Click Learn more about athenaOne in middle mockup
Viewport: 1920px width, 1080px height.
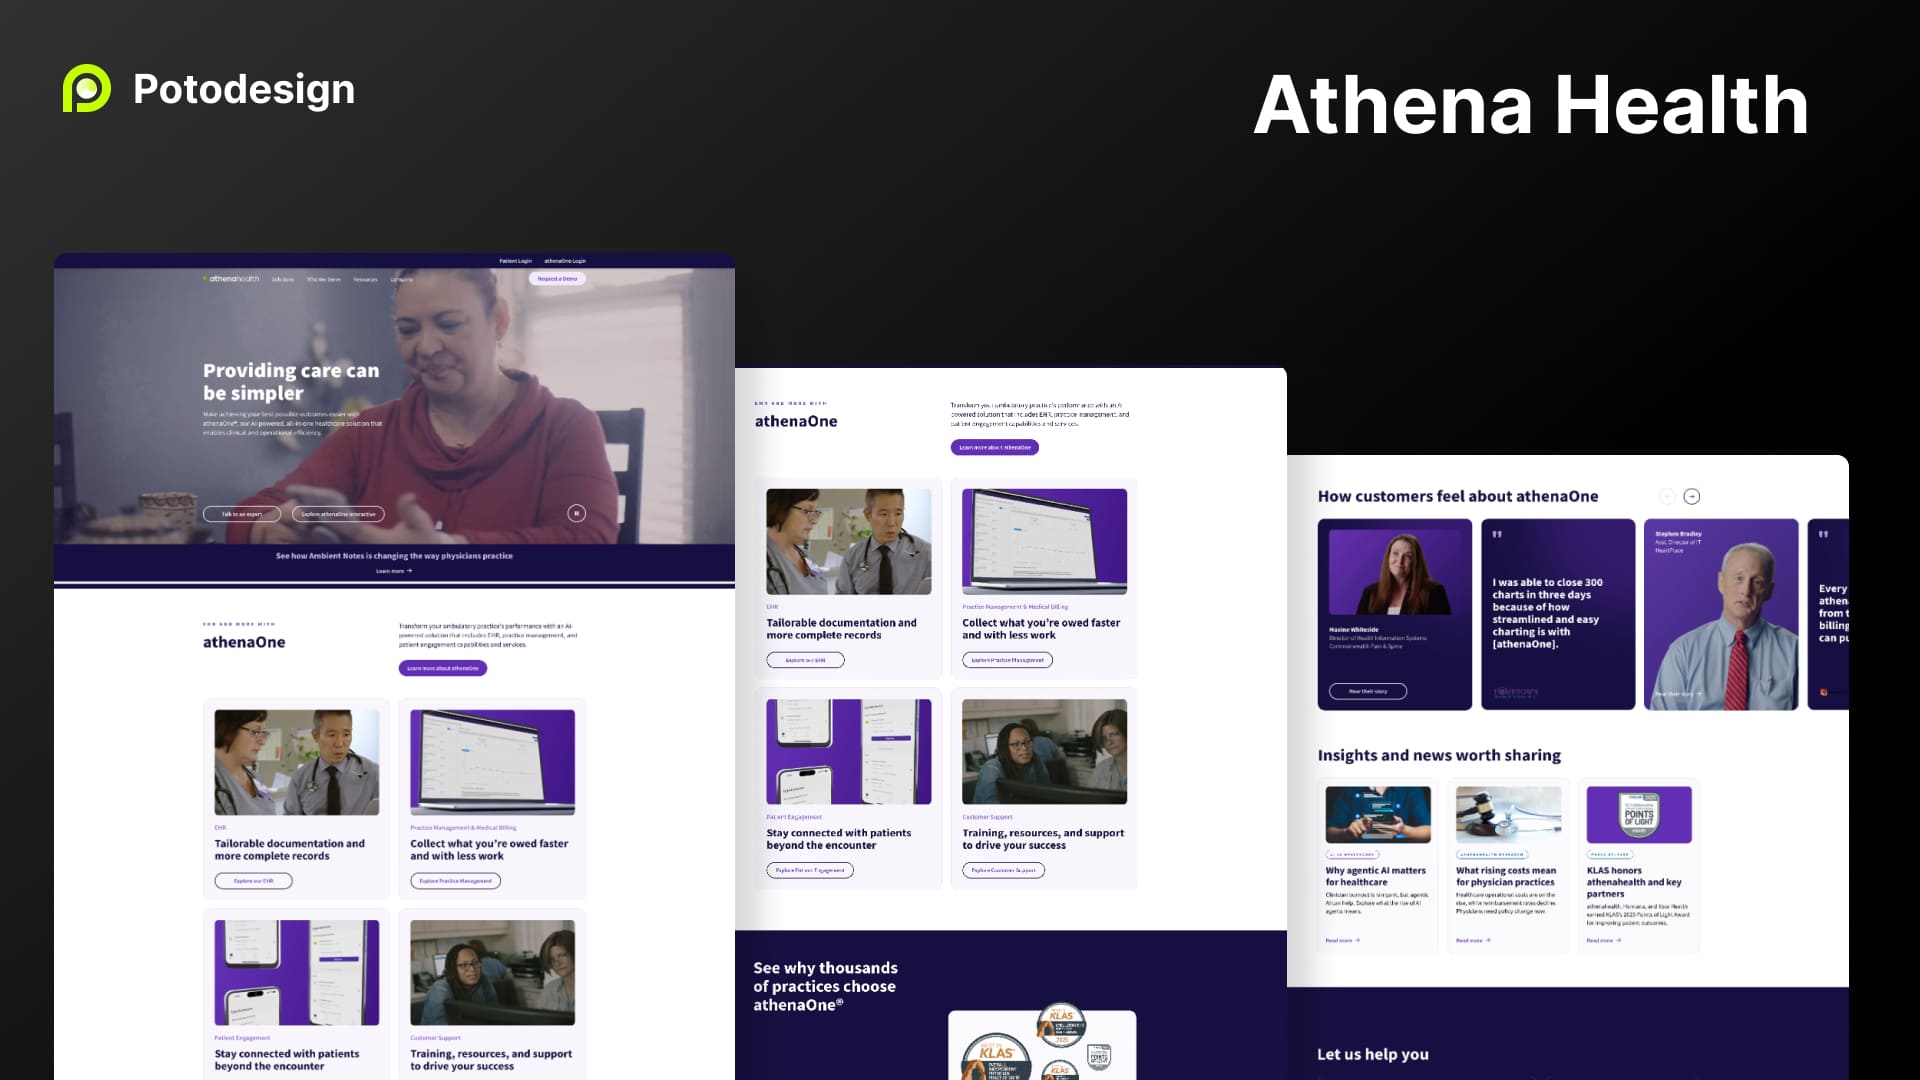[x=995, y=447]
